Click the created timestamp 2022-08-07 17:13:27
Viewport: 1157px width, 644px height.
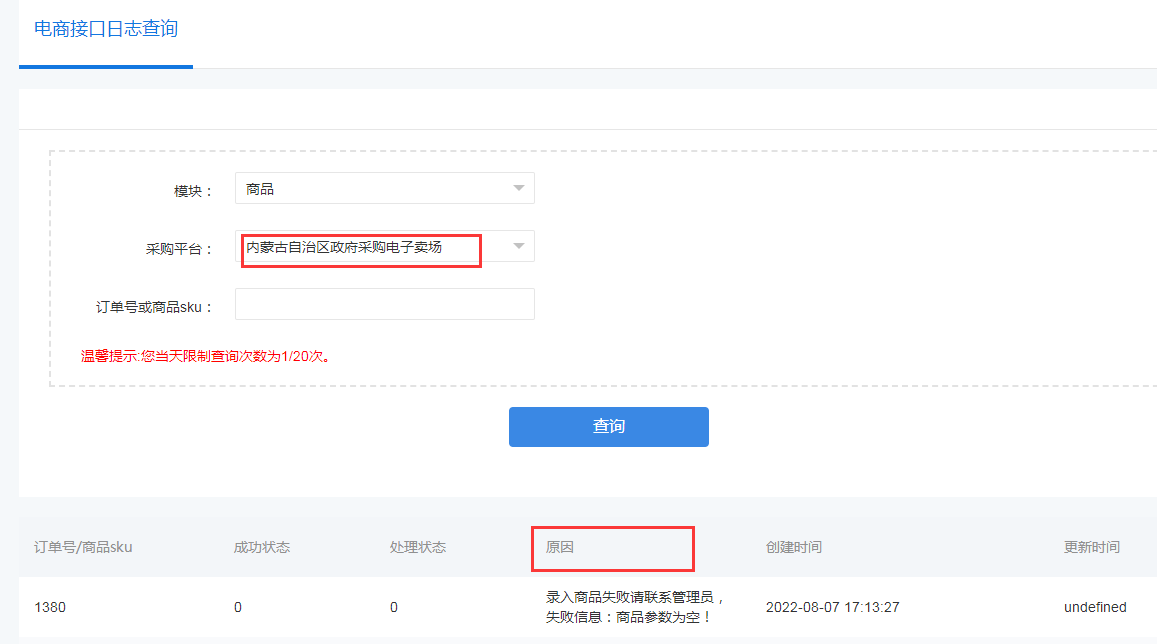832,607
